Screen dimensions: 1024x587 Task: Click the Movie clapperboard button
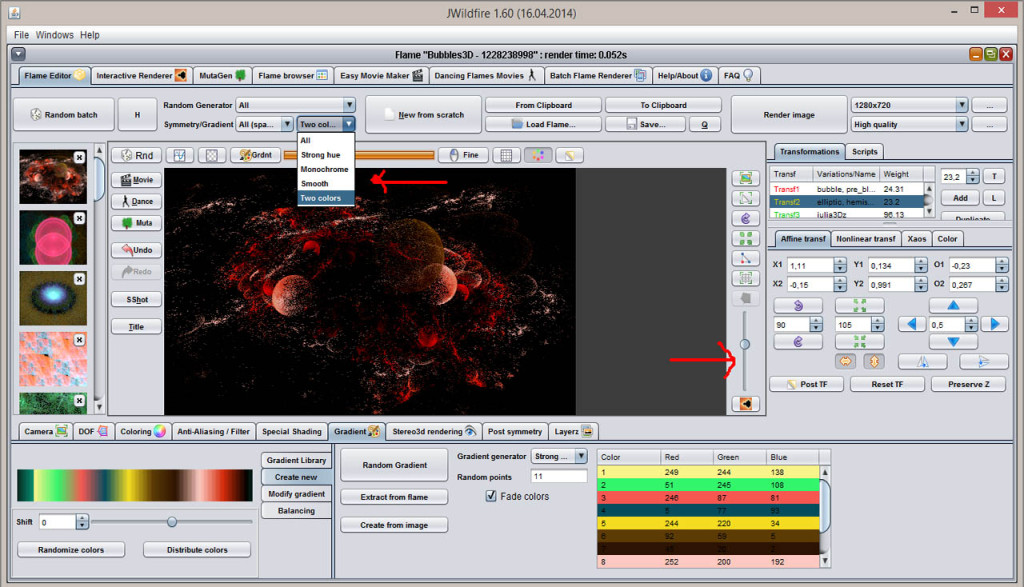click(x=136, y=180)
